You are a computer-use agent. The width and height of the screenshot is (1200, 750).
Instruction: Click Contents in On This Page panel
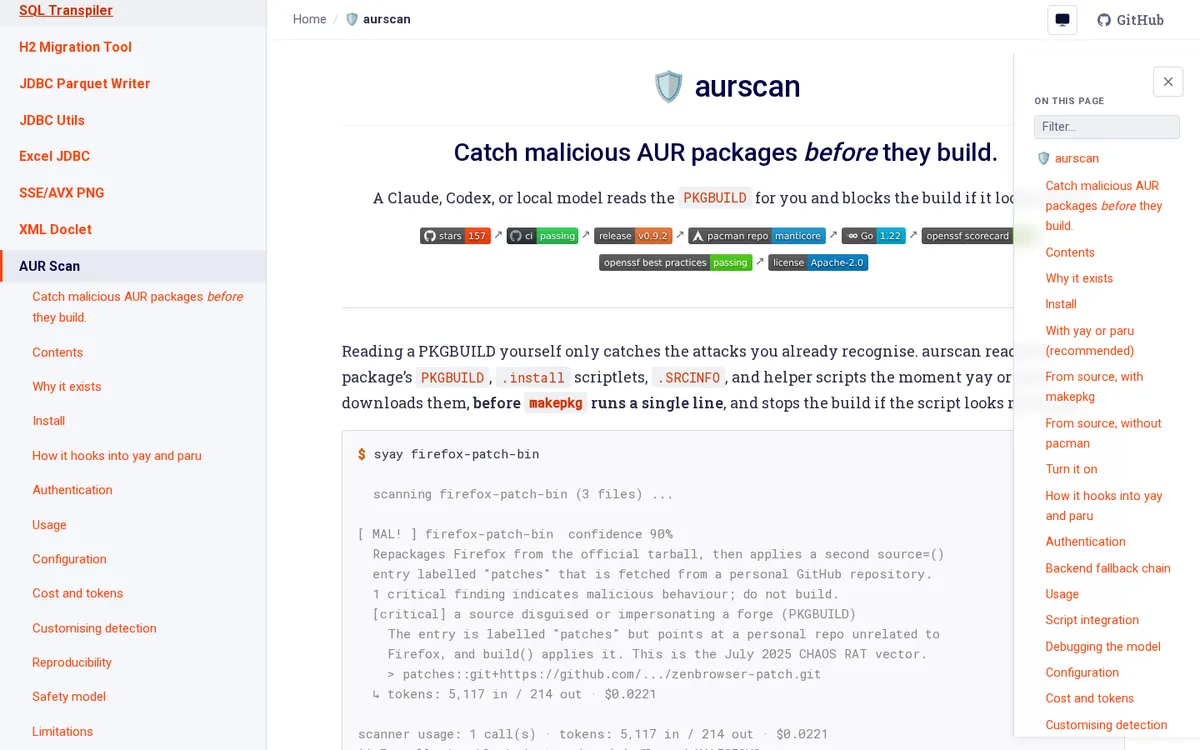[1070, 253]
